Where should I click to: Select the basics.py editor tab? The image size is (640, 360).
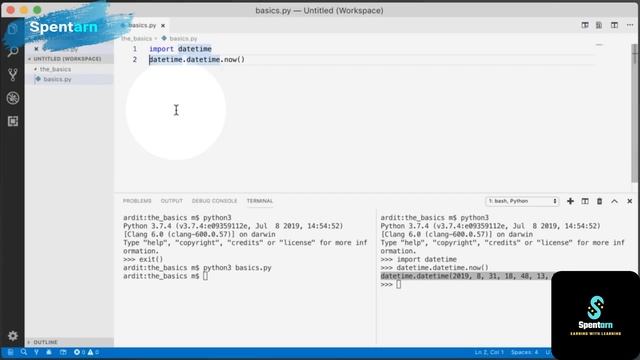(142, 25)
